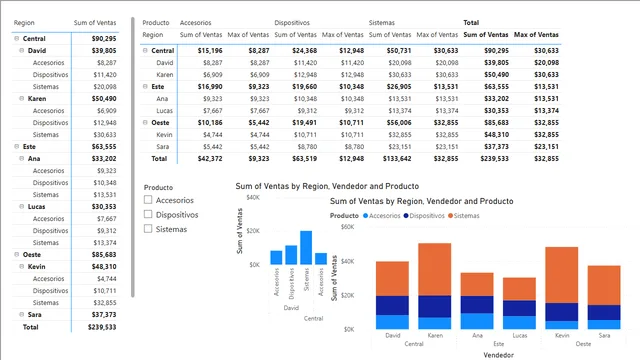Click stacked chart title text
640x360 pixels.
pyautogui.click(x=422, y=201)
